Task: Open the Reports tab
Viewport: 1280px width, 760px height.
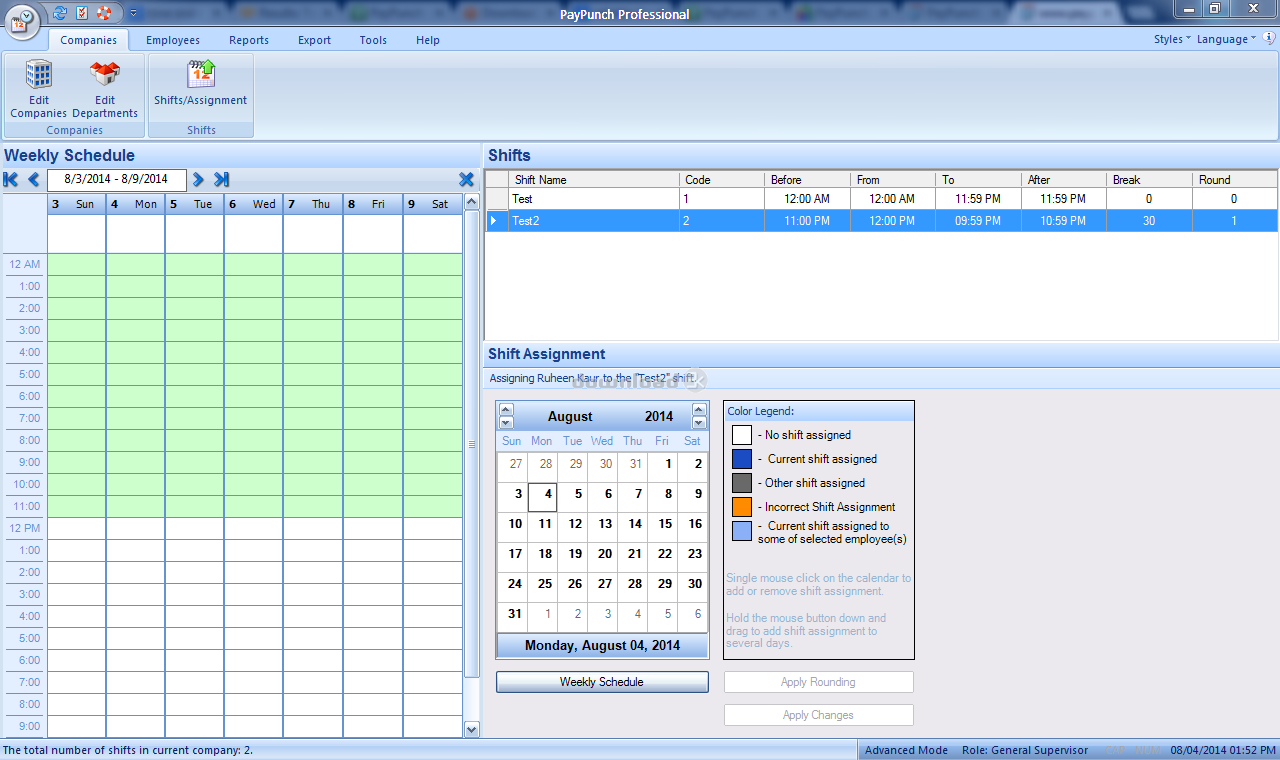Action: 249,40
